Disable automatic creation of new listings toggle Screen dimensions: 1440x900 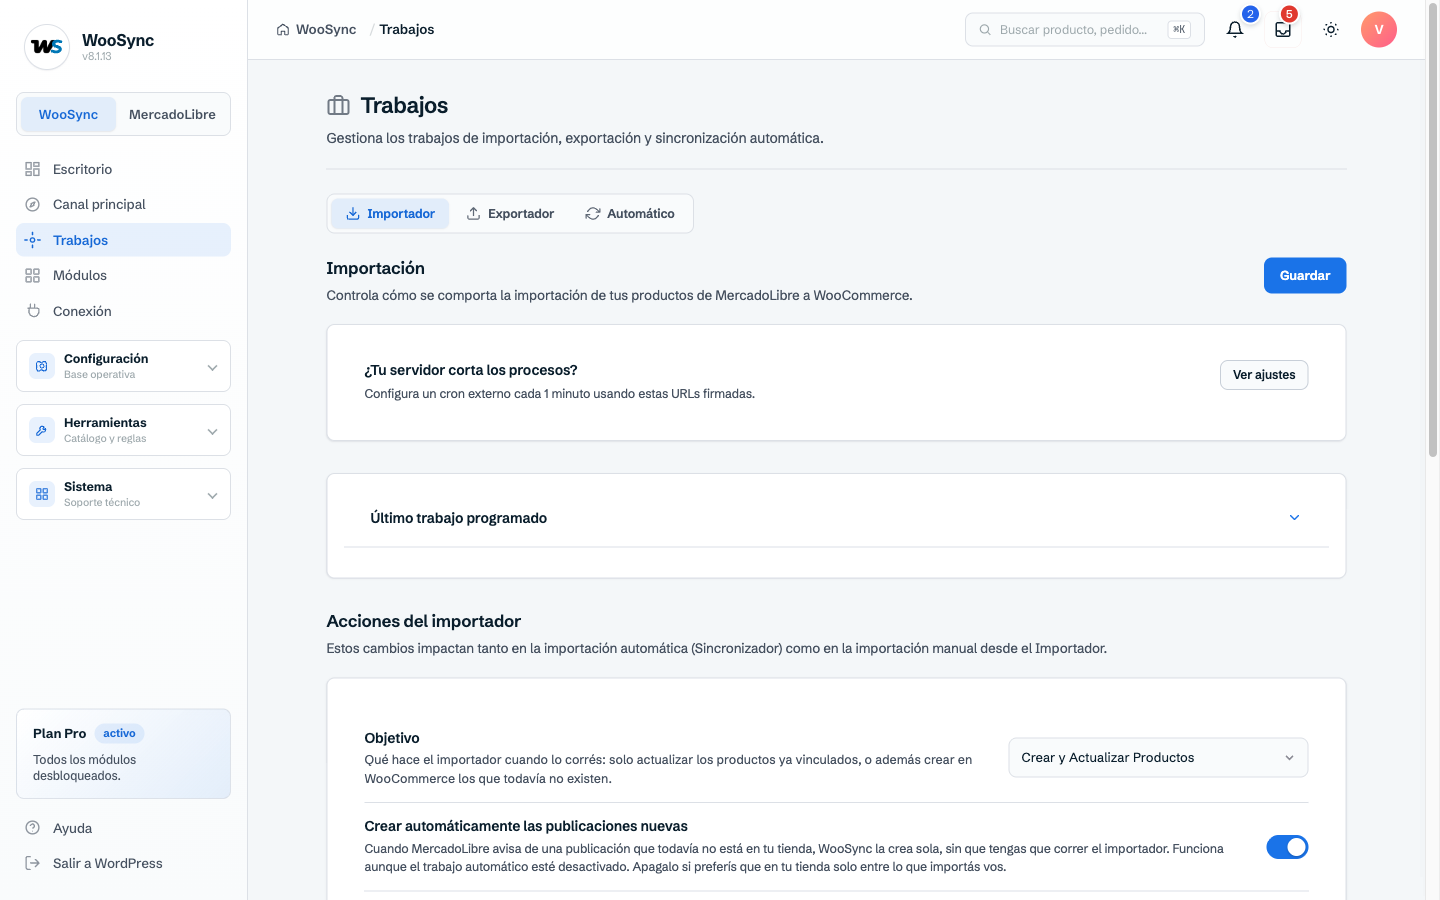[1287, 847]
